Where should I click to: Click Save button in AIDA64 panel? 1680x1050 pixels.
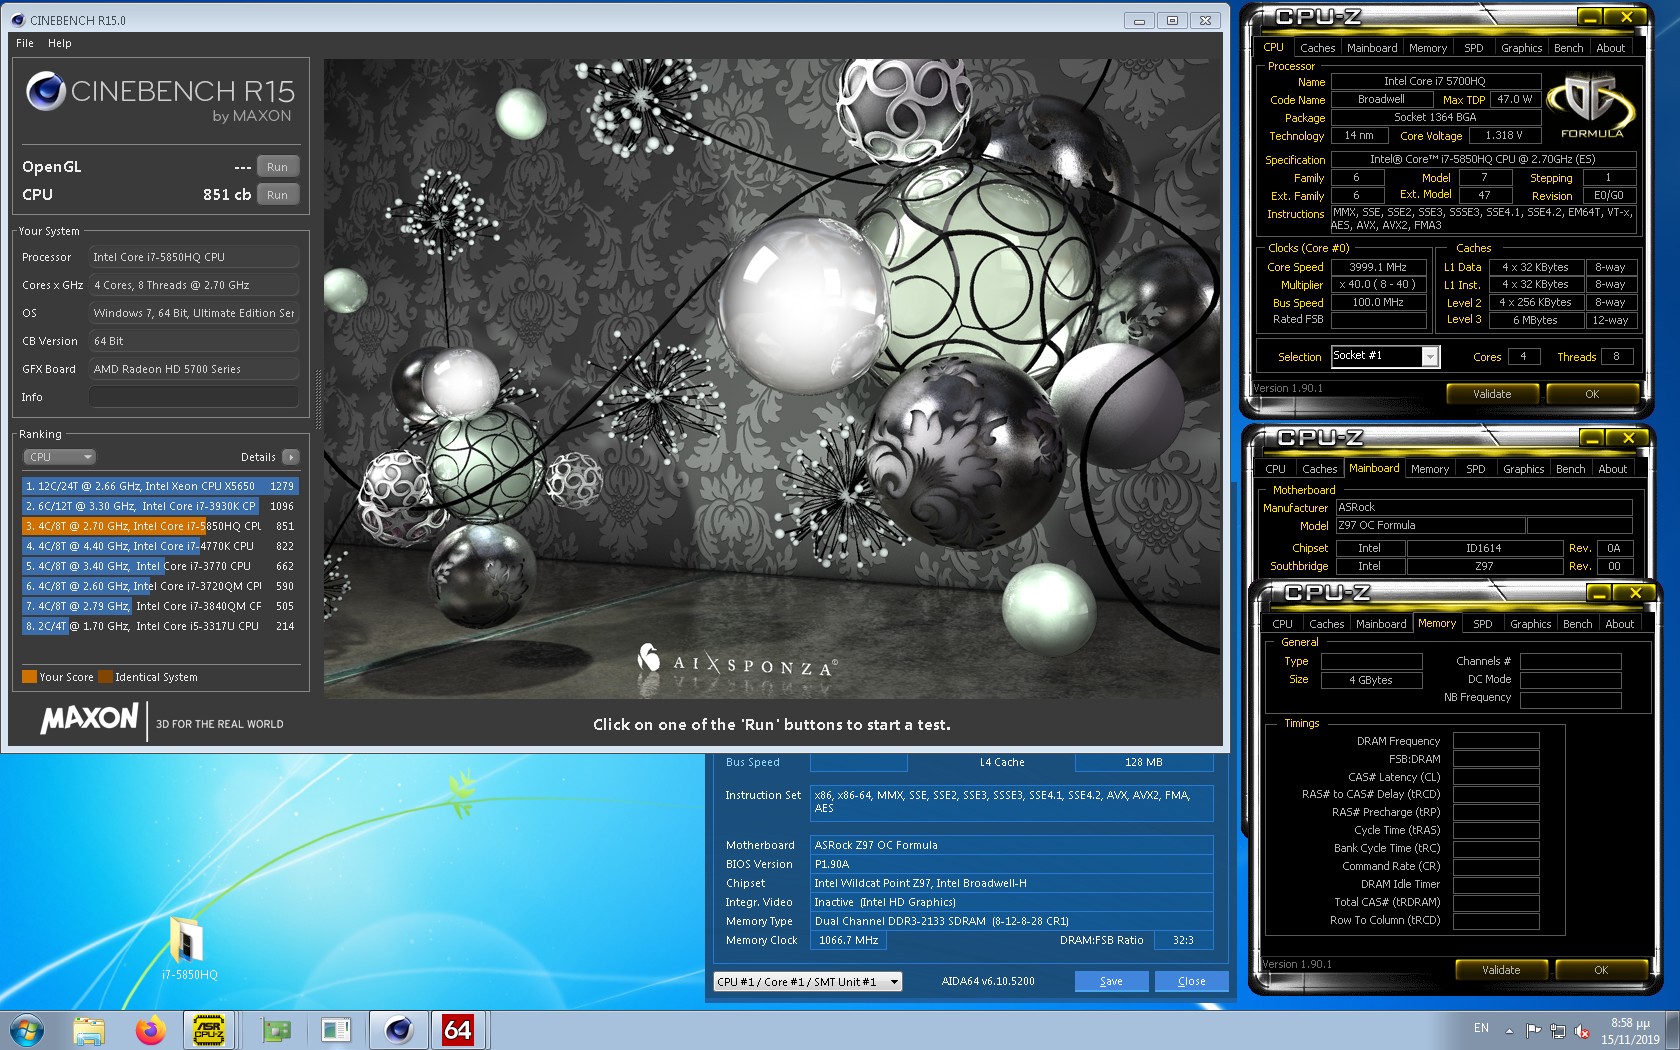[x=1111, y=982]
